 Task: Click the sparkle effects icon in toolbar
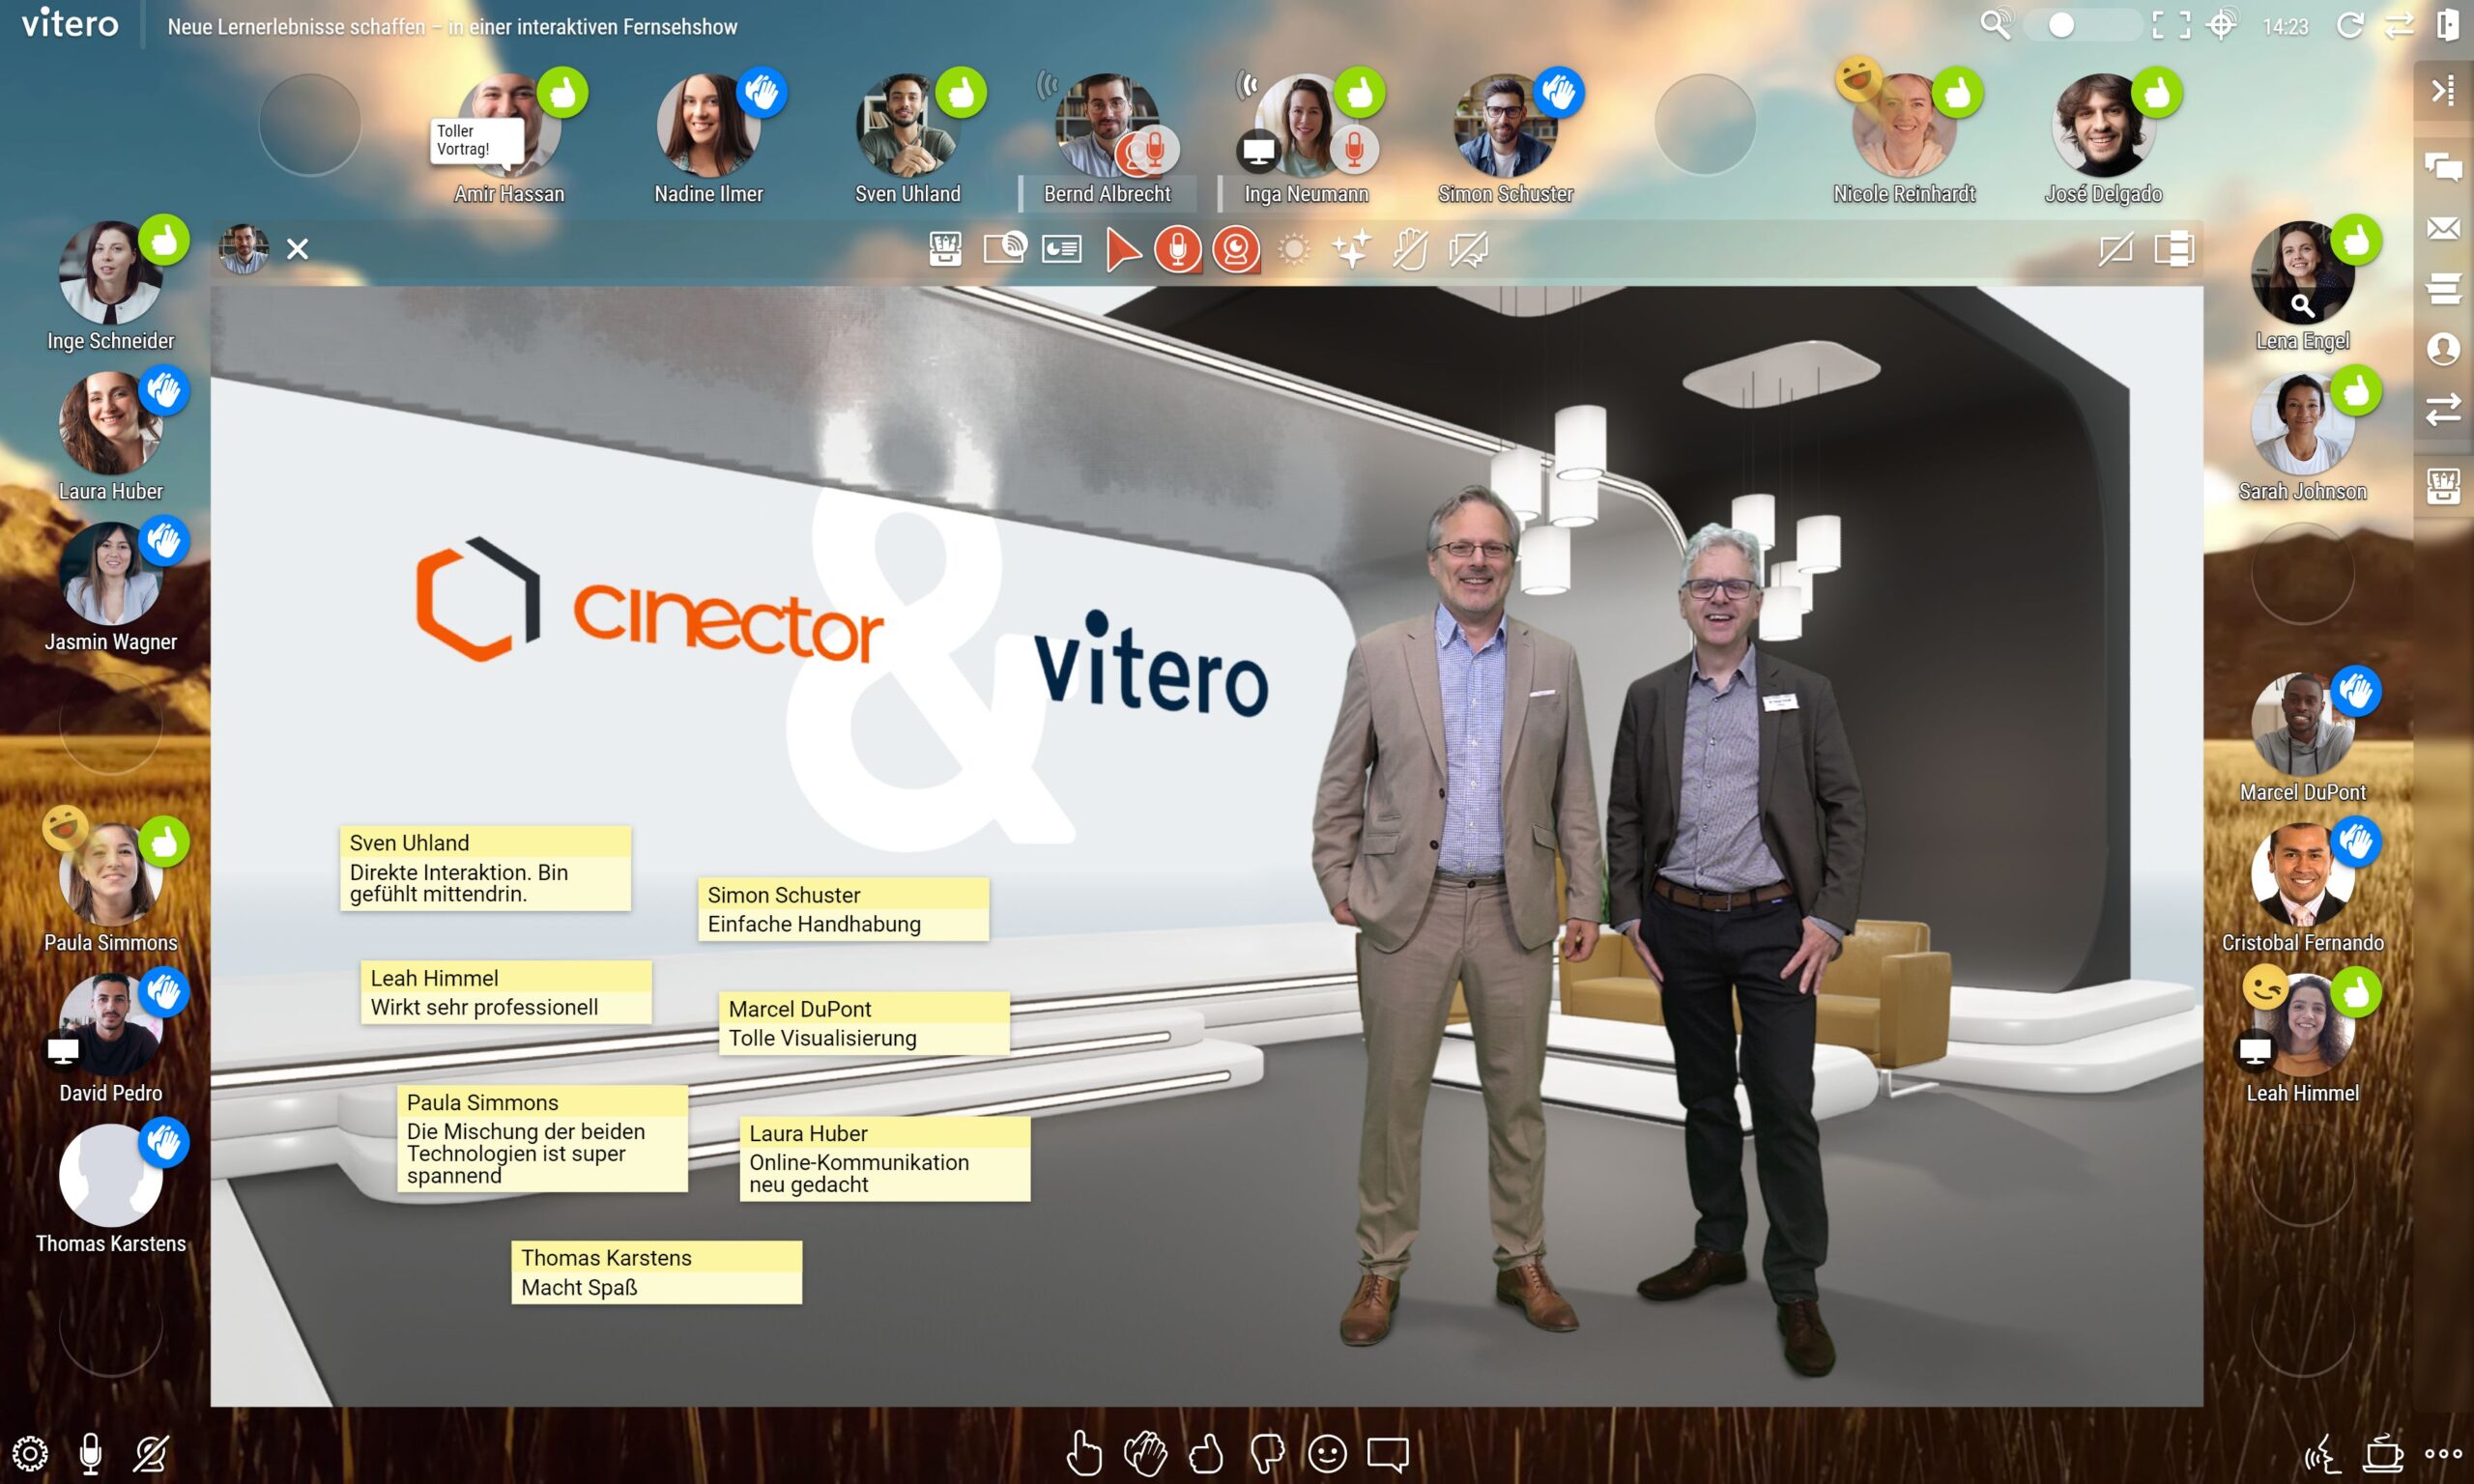(x=1351, y=249)
